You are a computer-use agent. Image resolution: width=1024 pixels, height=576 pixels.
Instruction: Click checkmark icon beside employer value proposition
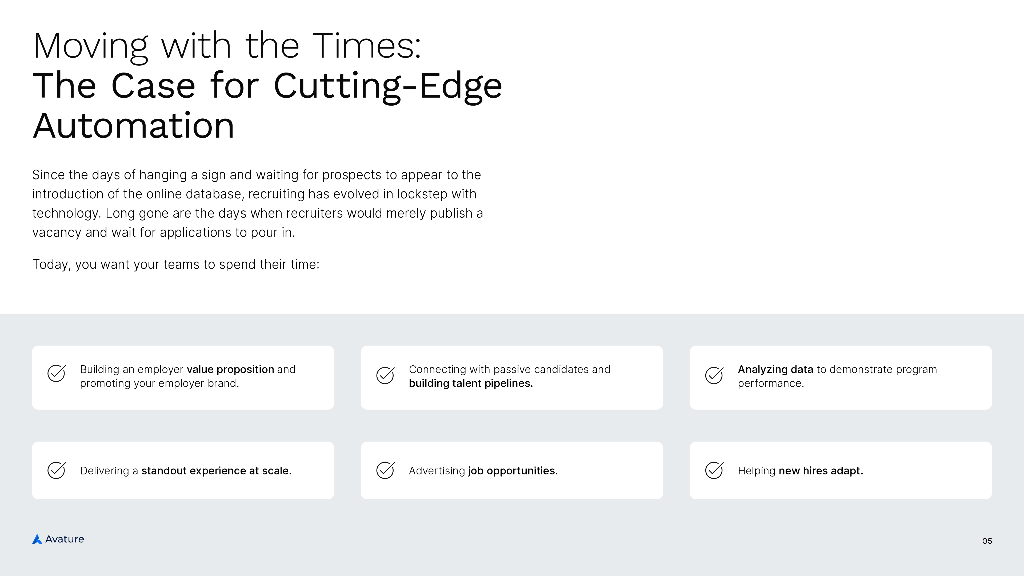(x=57, y=375)
